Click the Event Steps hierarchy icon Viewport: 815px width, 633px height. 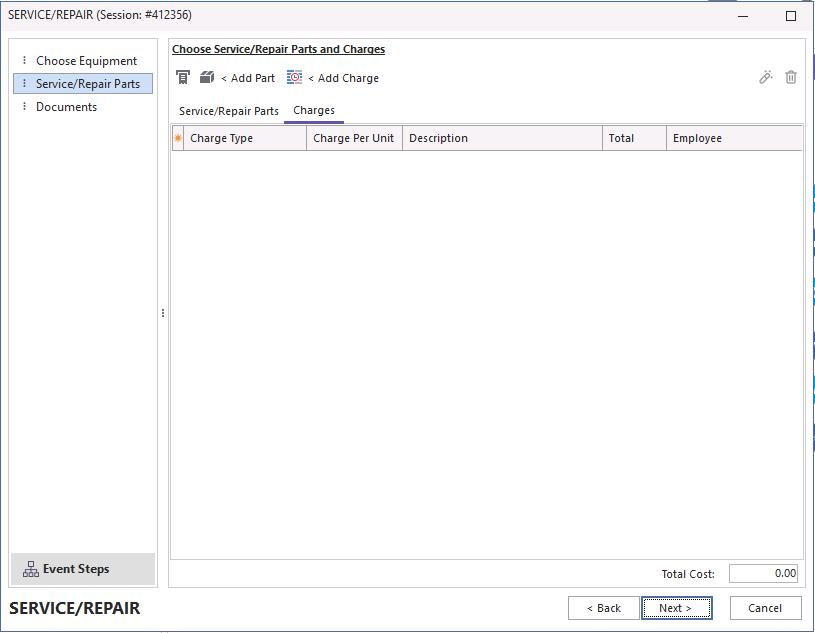click(x=31, y=569)
